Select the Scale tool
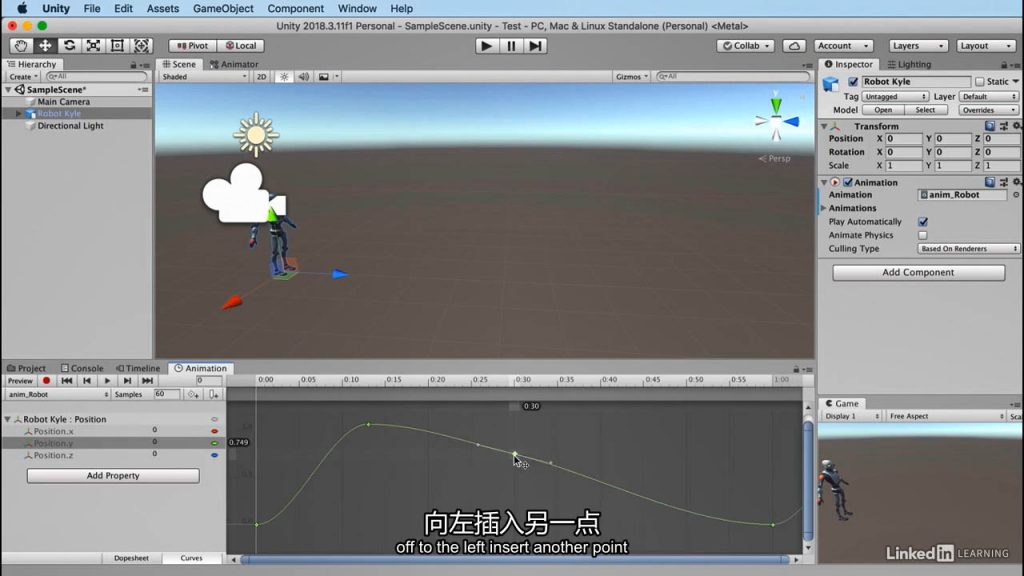The height and width of the screenshot is (576, 1024). coord(93,46)
